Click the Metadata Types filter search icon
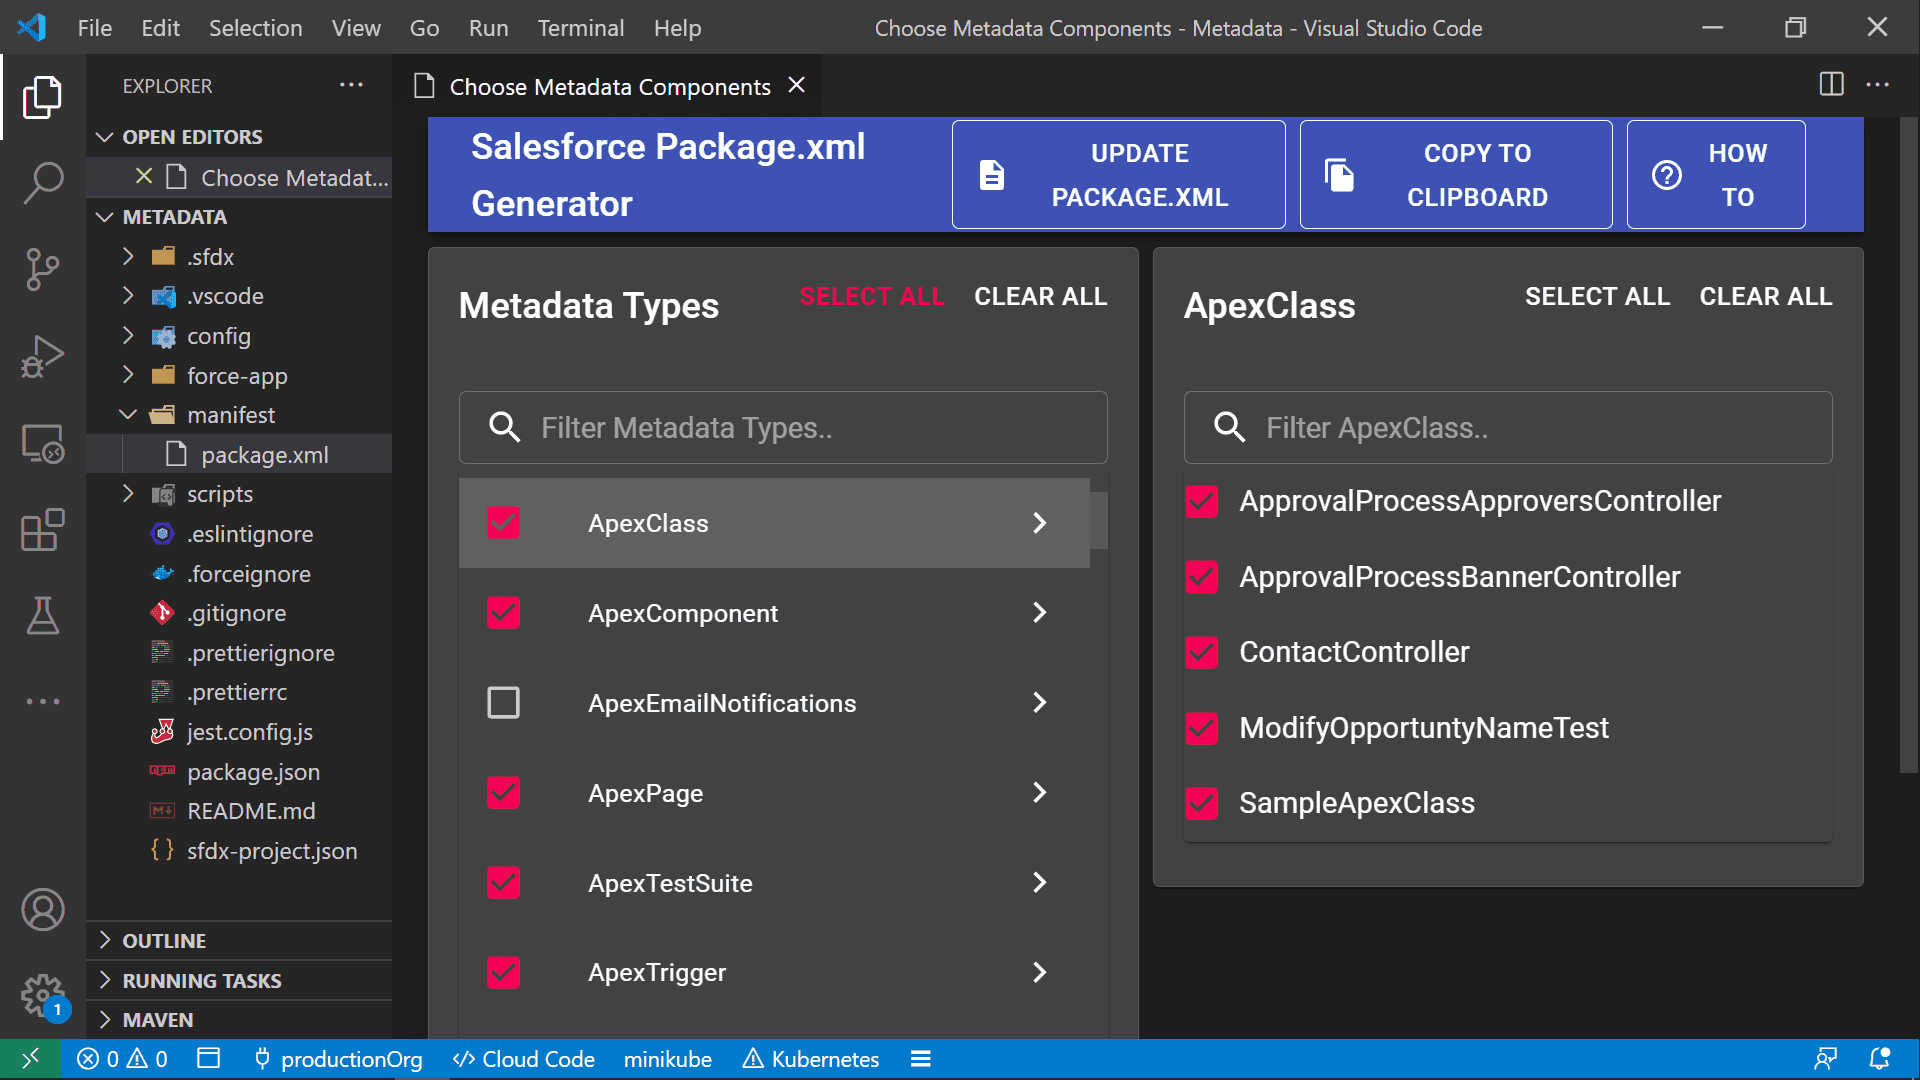Screen dimensions: 1920x1080 (x=505, y=428)
